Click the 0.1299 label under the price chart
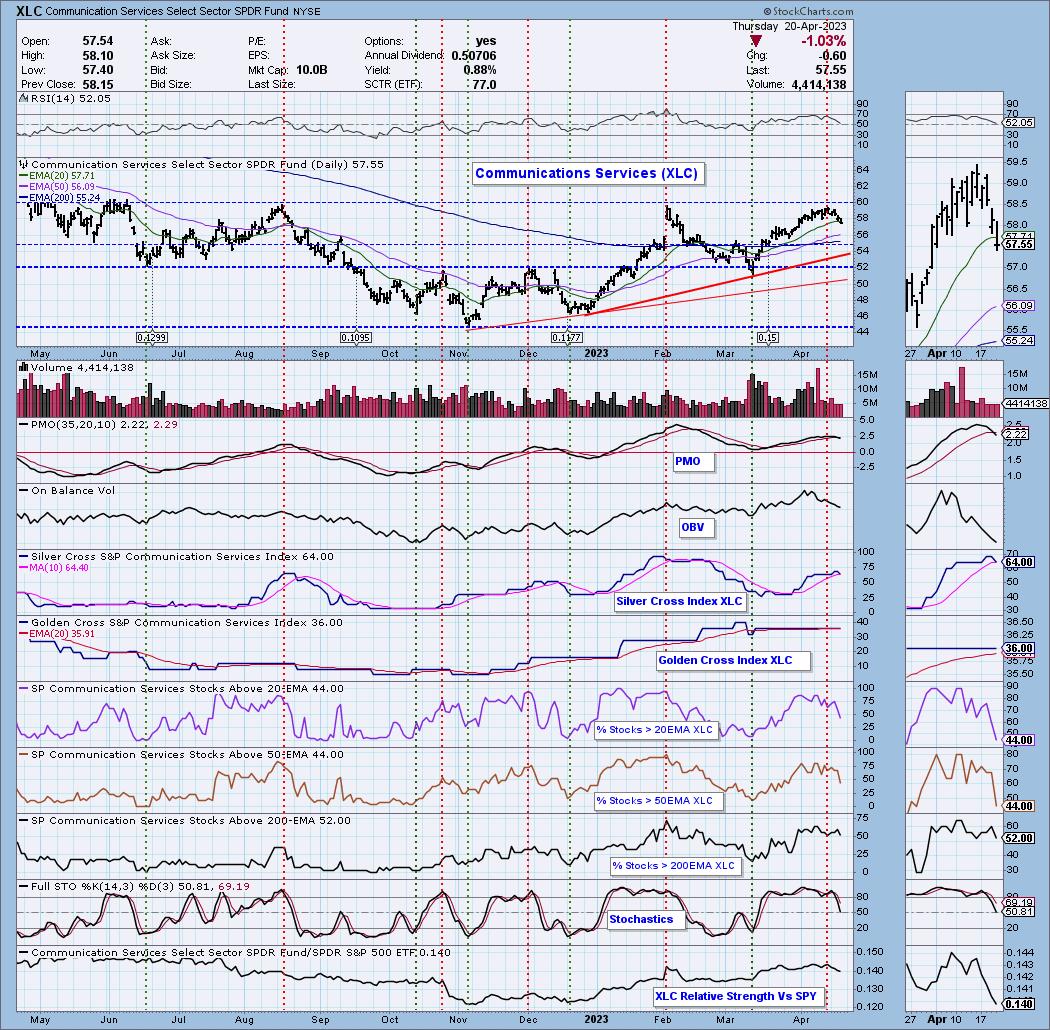 pyautogui.click(x=151, y=338)
